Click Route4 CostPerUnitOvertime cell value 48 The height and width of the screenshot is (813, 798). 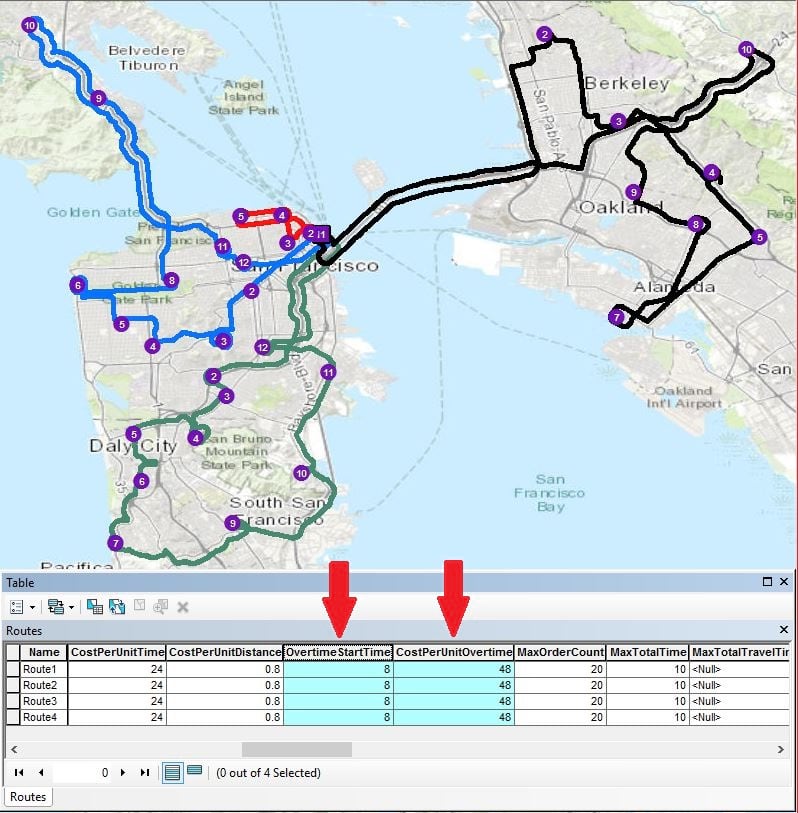click(454, 717)
